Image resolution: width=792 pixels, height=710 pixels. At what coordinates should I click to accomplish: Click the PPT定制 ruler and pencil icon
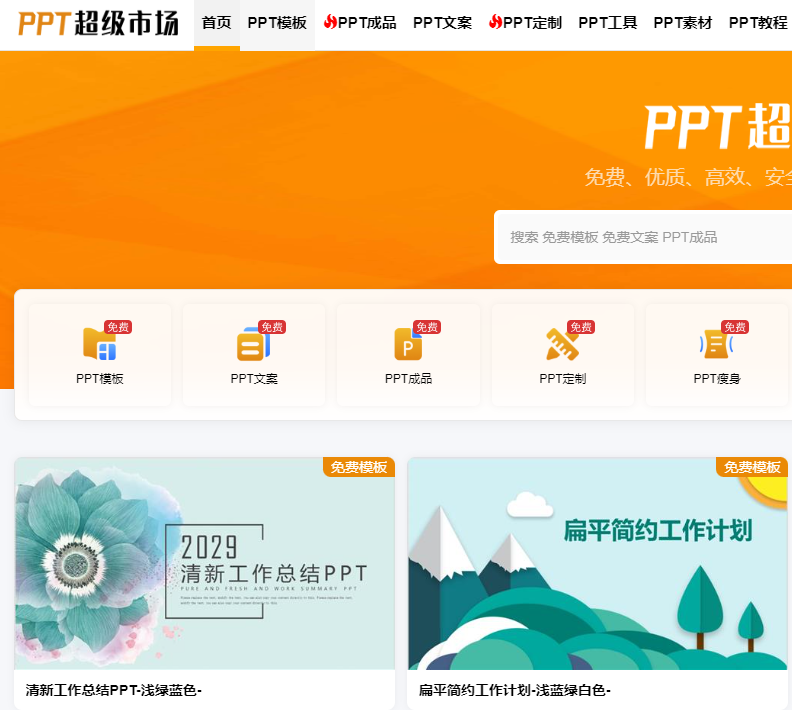(x=562, y=344)
